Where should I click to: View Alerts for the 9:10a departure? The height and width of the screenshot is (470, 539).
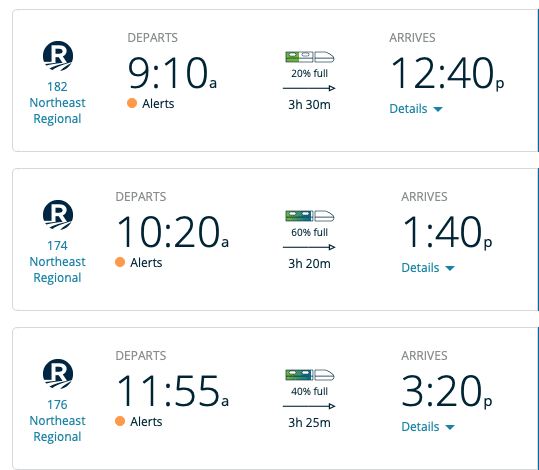click(158, 103)
